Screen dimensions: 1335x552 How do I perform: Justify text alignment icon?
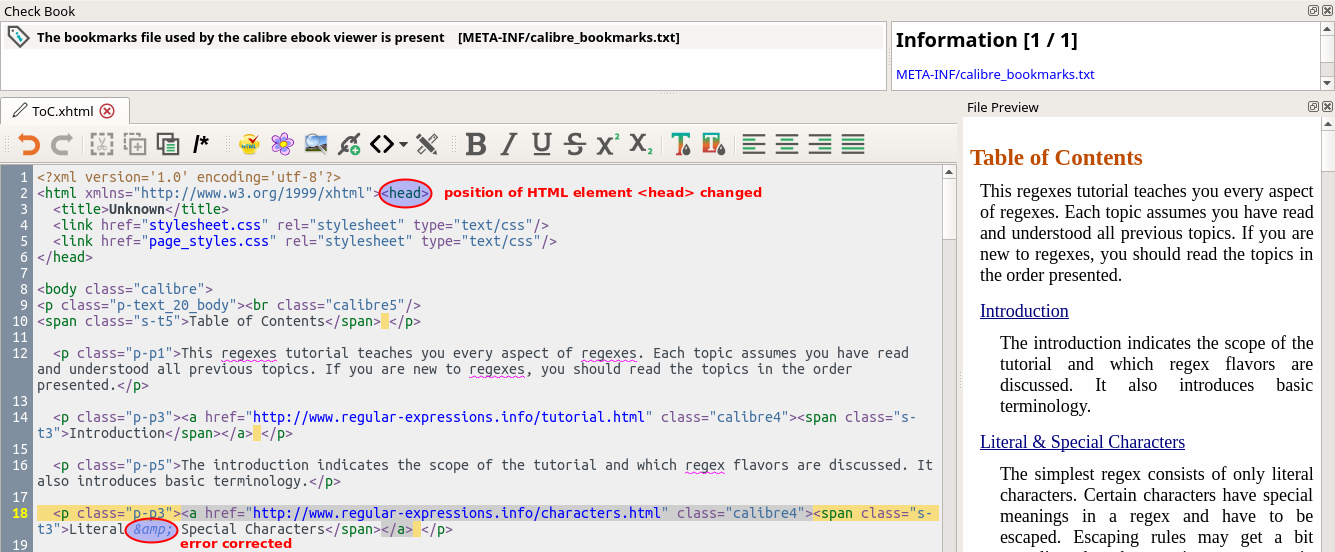click(853, 144)
